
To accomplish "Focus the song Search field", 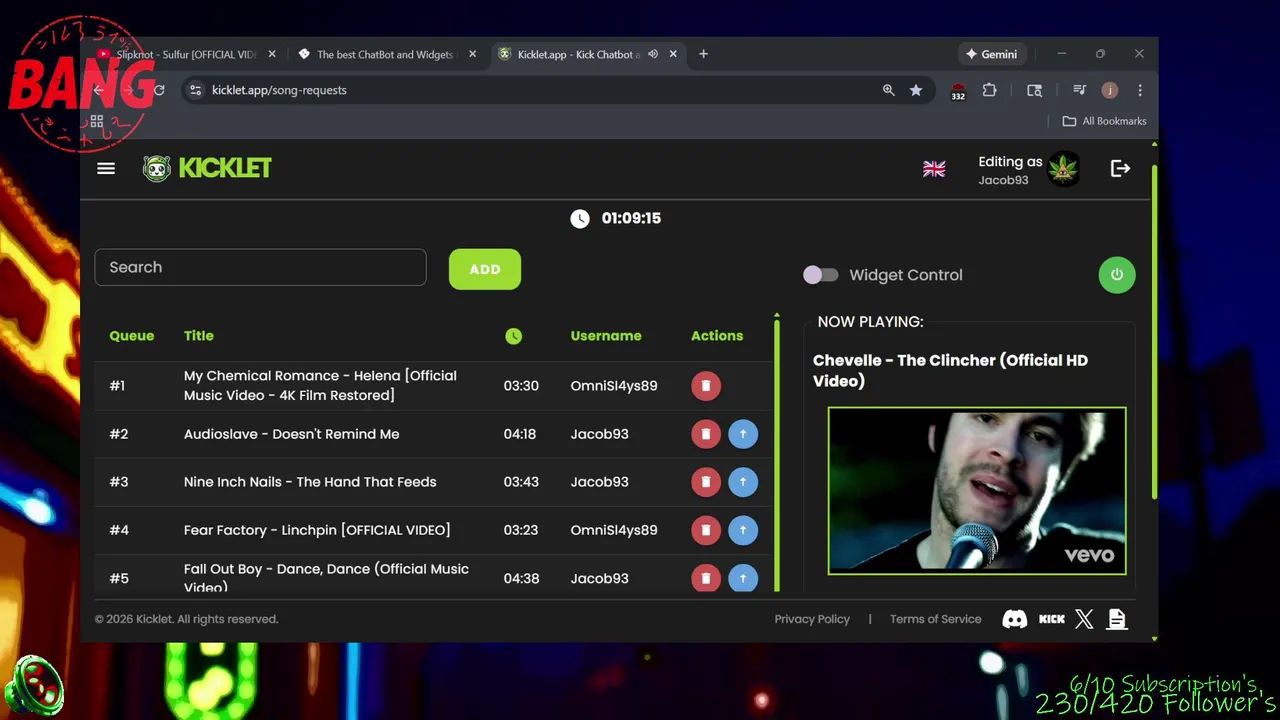I will (260, 267).
